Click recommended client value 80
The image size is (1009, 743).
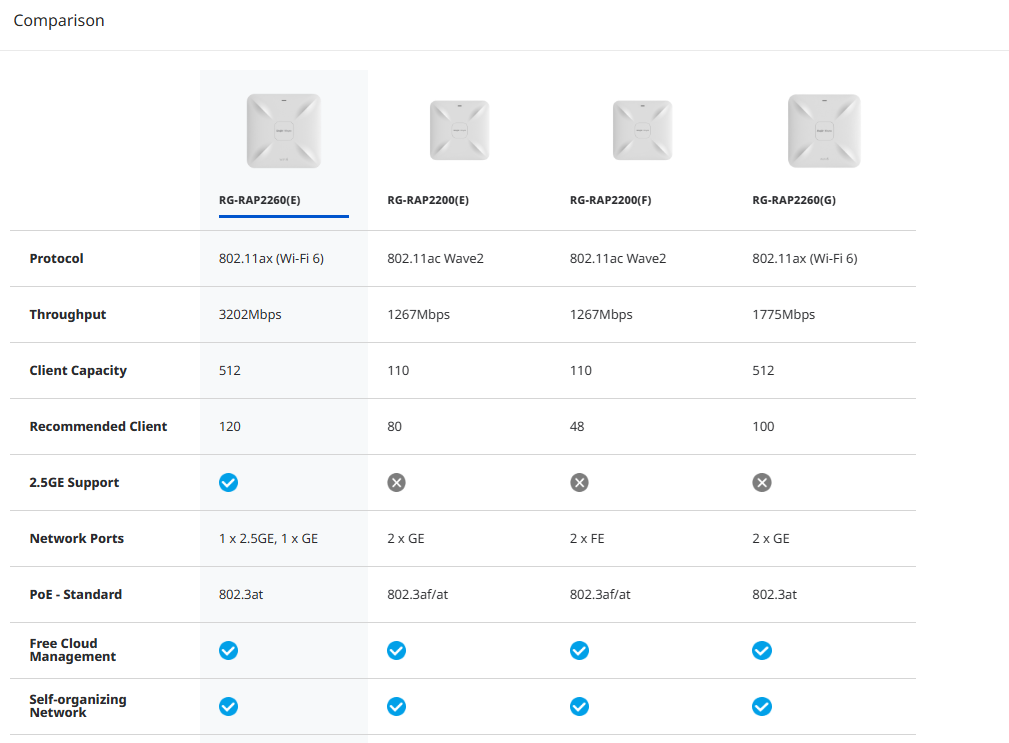(x=394, y=427)
